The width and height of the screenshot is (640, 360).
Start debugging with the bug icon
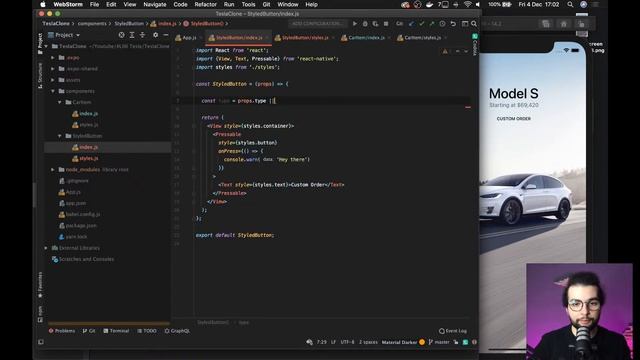point(365,24)
